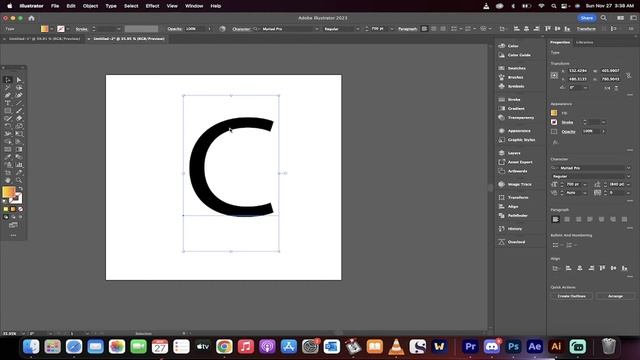The image size is (640, 360).
Task: Open font family dropdown in Properties
Action: pyautogui.click(x=629, y=168)
